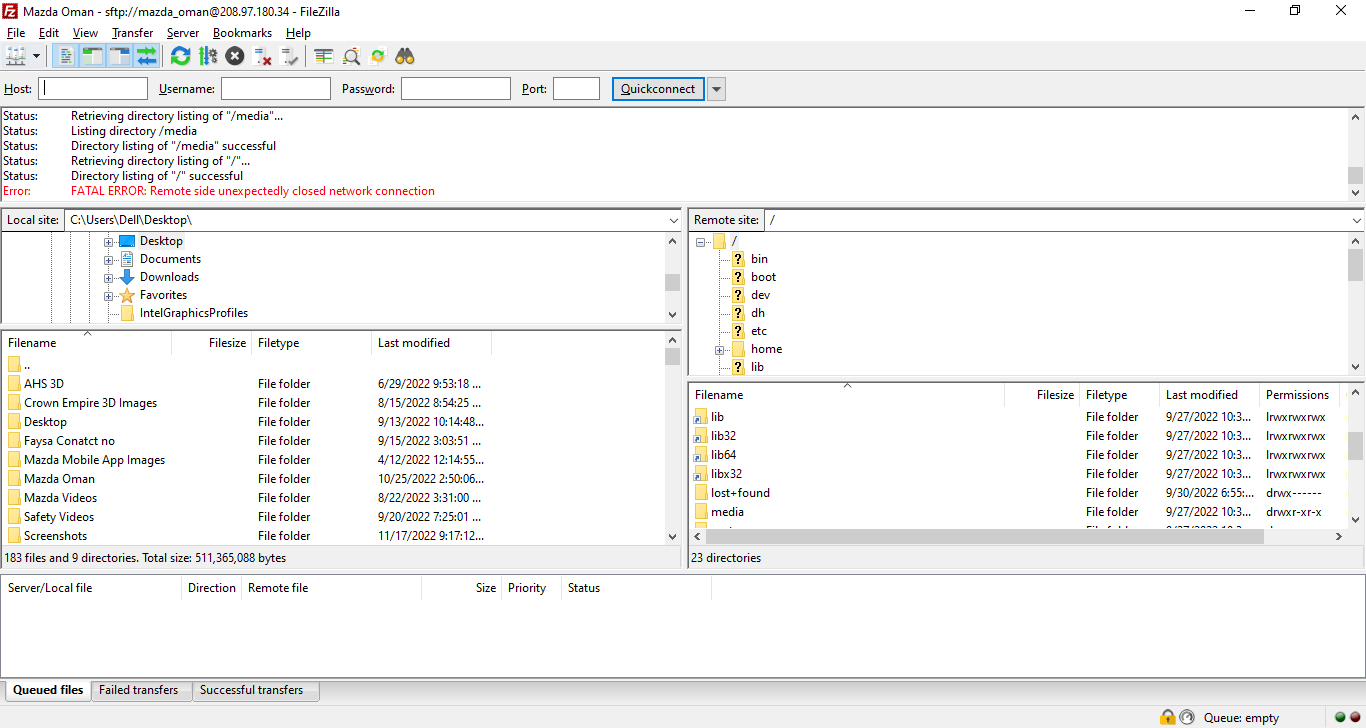
Task: Toggle the transfer queue display
Action: tap(147, 56)
